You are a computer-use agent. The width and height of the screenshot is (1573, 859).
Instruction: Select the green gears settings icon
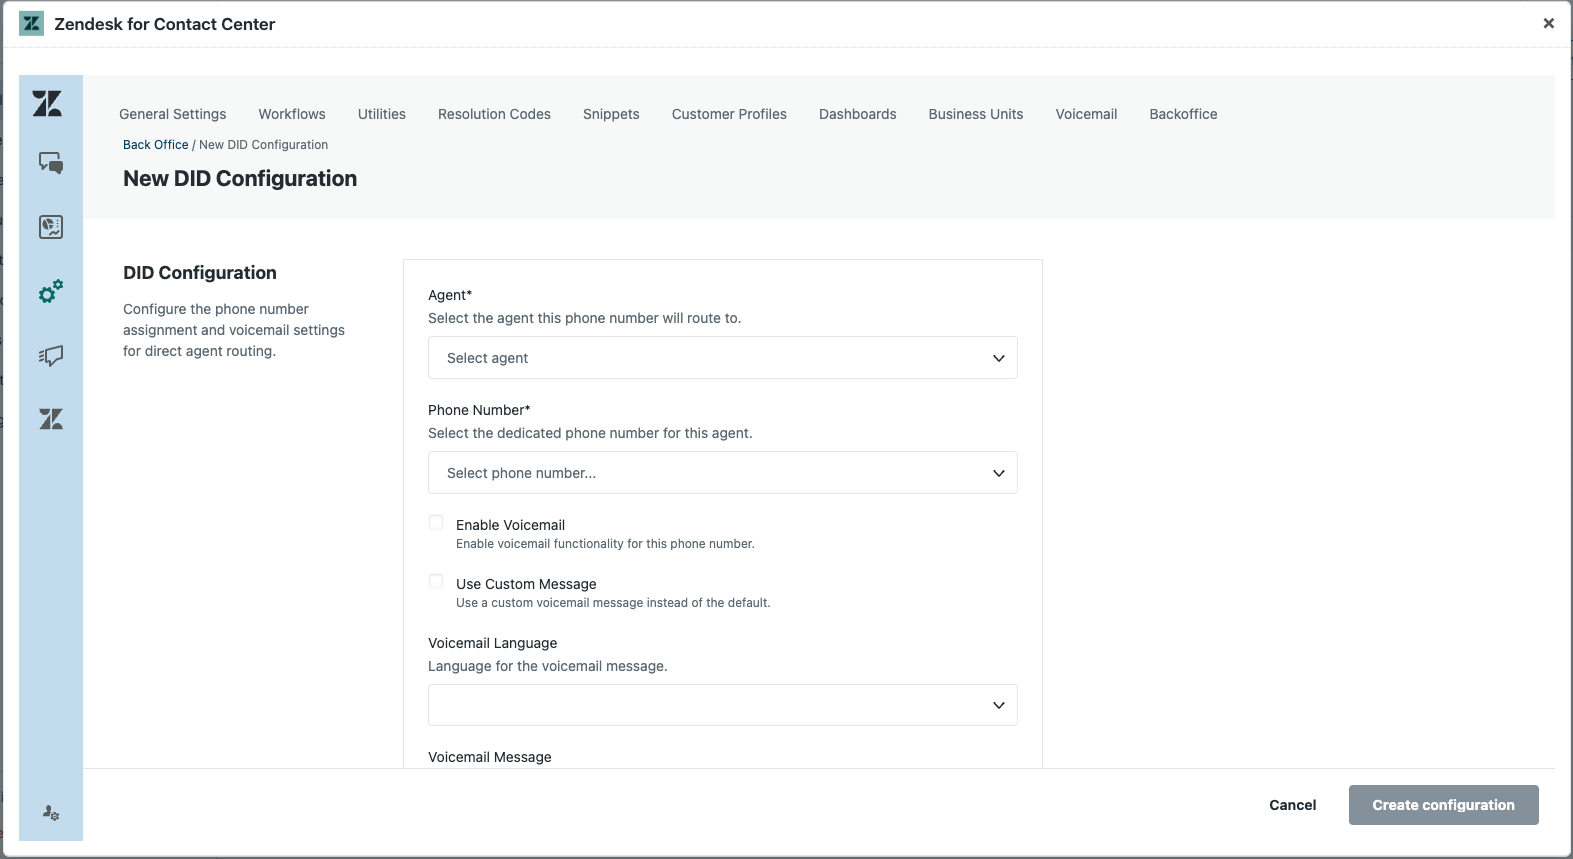[51, 291]
